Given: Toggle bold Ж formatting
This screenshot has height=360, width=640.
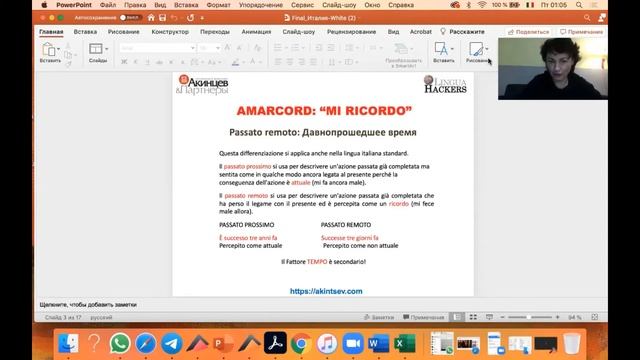Looking at the screenshot, I should 124,62.
